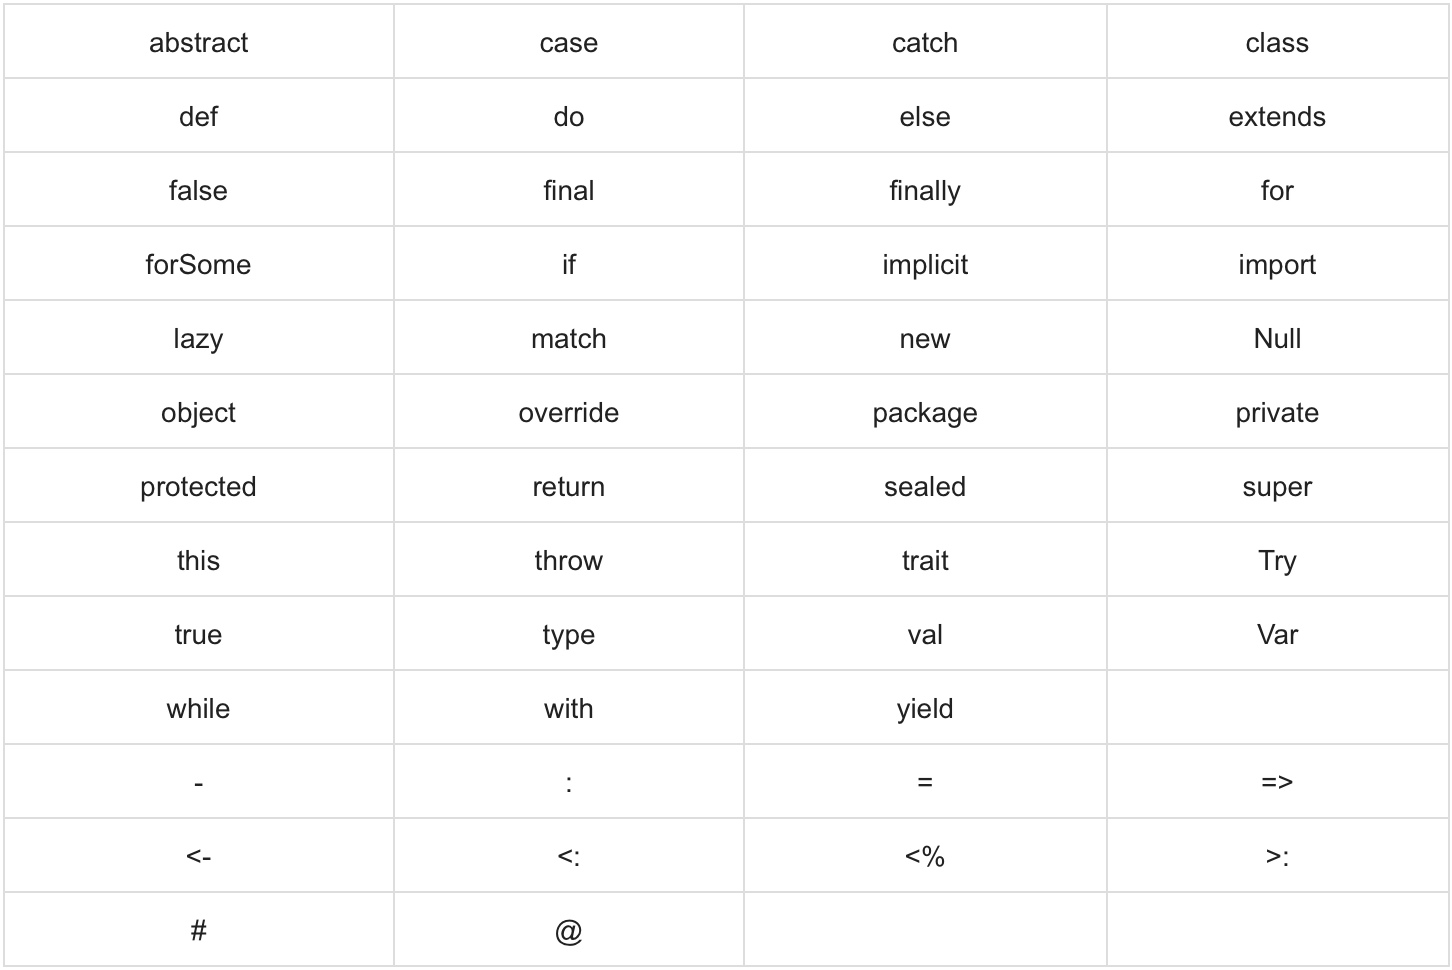The width and height of the screenshot is (1452, 970).
Task: Click the 'extends' keyword cell
Action: [1277, 116]
